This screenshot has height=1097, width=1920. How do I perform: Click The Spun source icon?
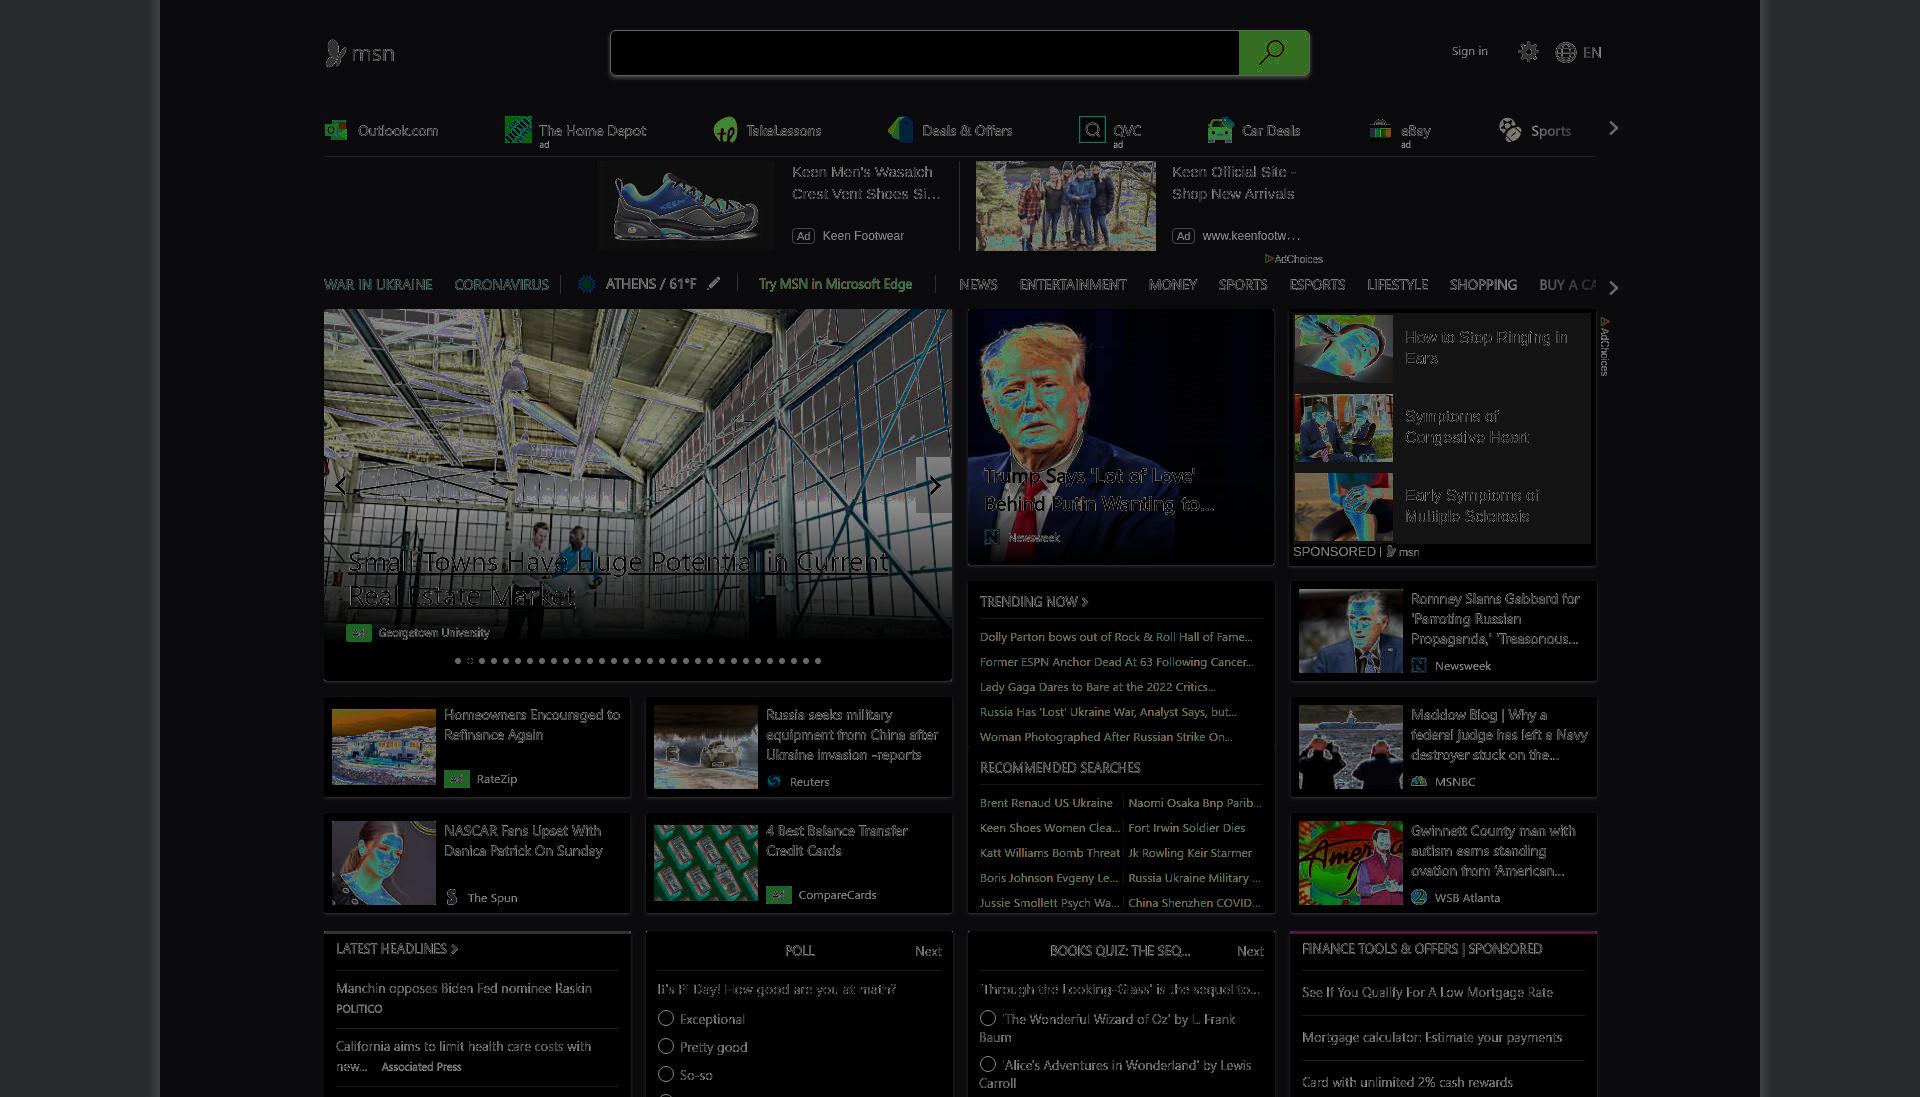pos(452,897)
